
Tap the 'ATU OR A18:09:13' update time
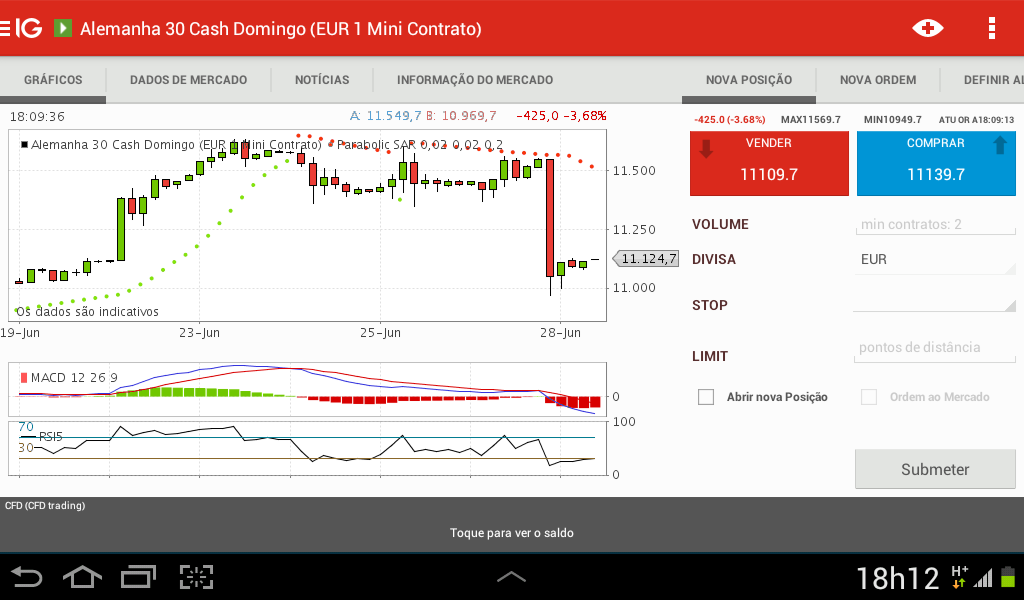click(x=976, y=119)
